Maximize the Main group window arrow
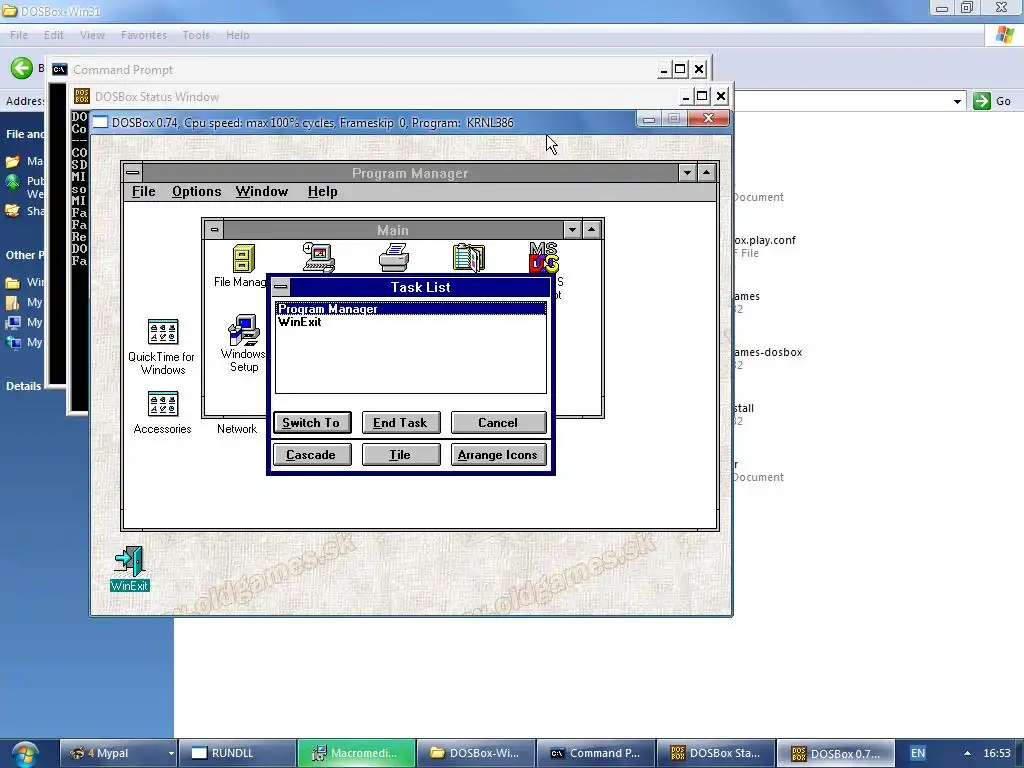1024x768 pixels. [592, 230]
